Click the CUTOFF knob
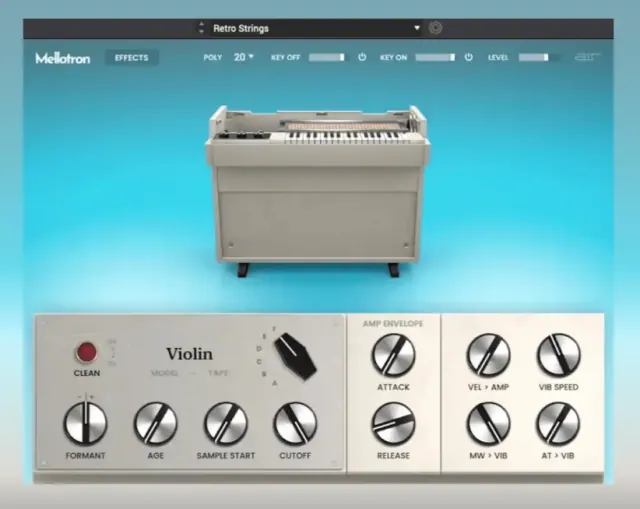This screenshot has width=640, height=509. [295, 423]
